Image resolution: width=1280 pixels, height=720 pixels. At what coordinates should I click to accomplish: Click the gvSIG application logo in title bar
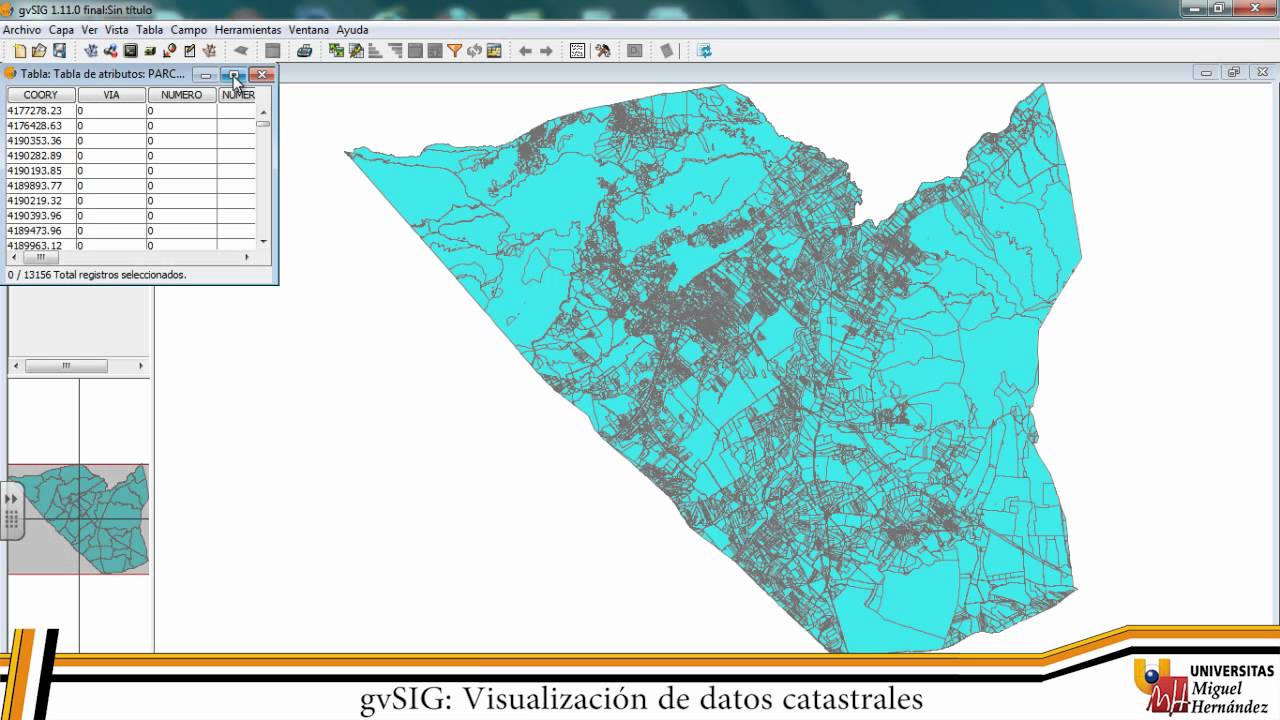tap(8, 9)
